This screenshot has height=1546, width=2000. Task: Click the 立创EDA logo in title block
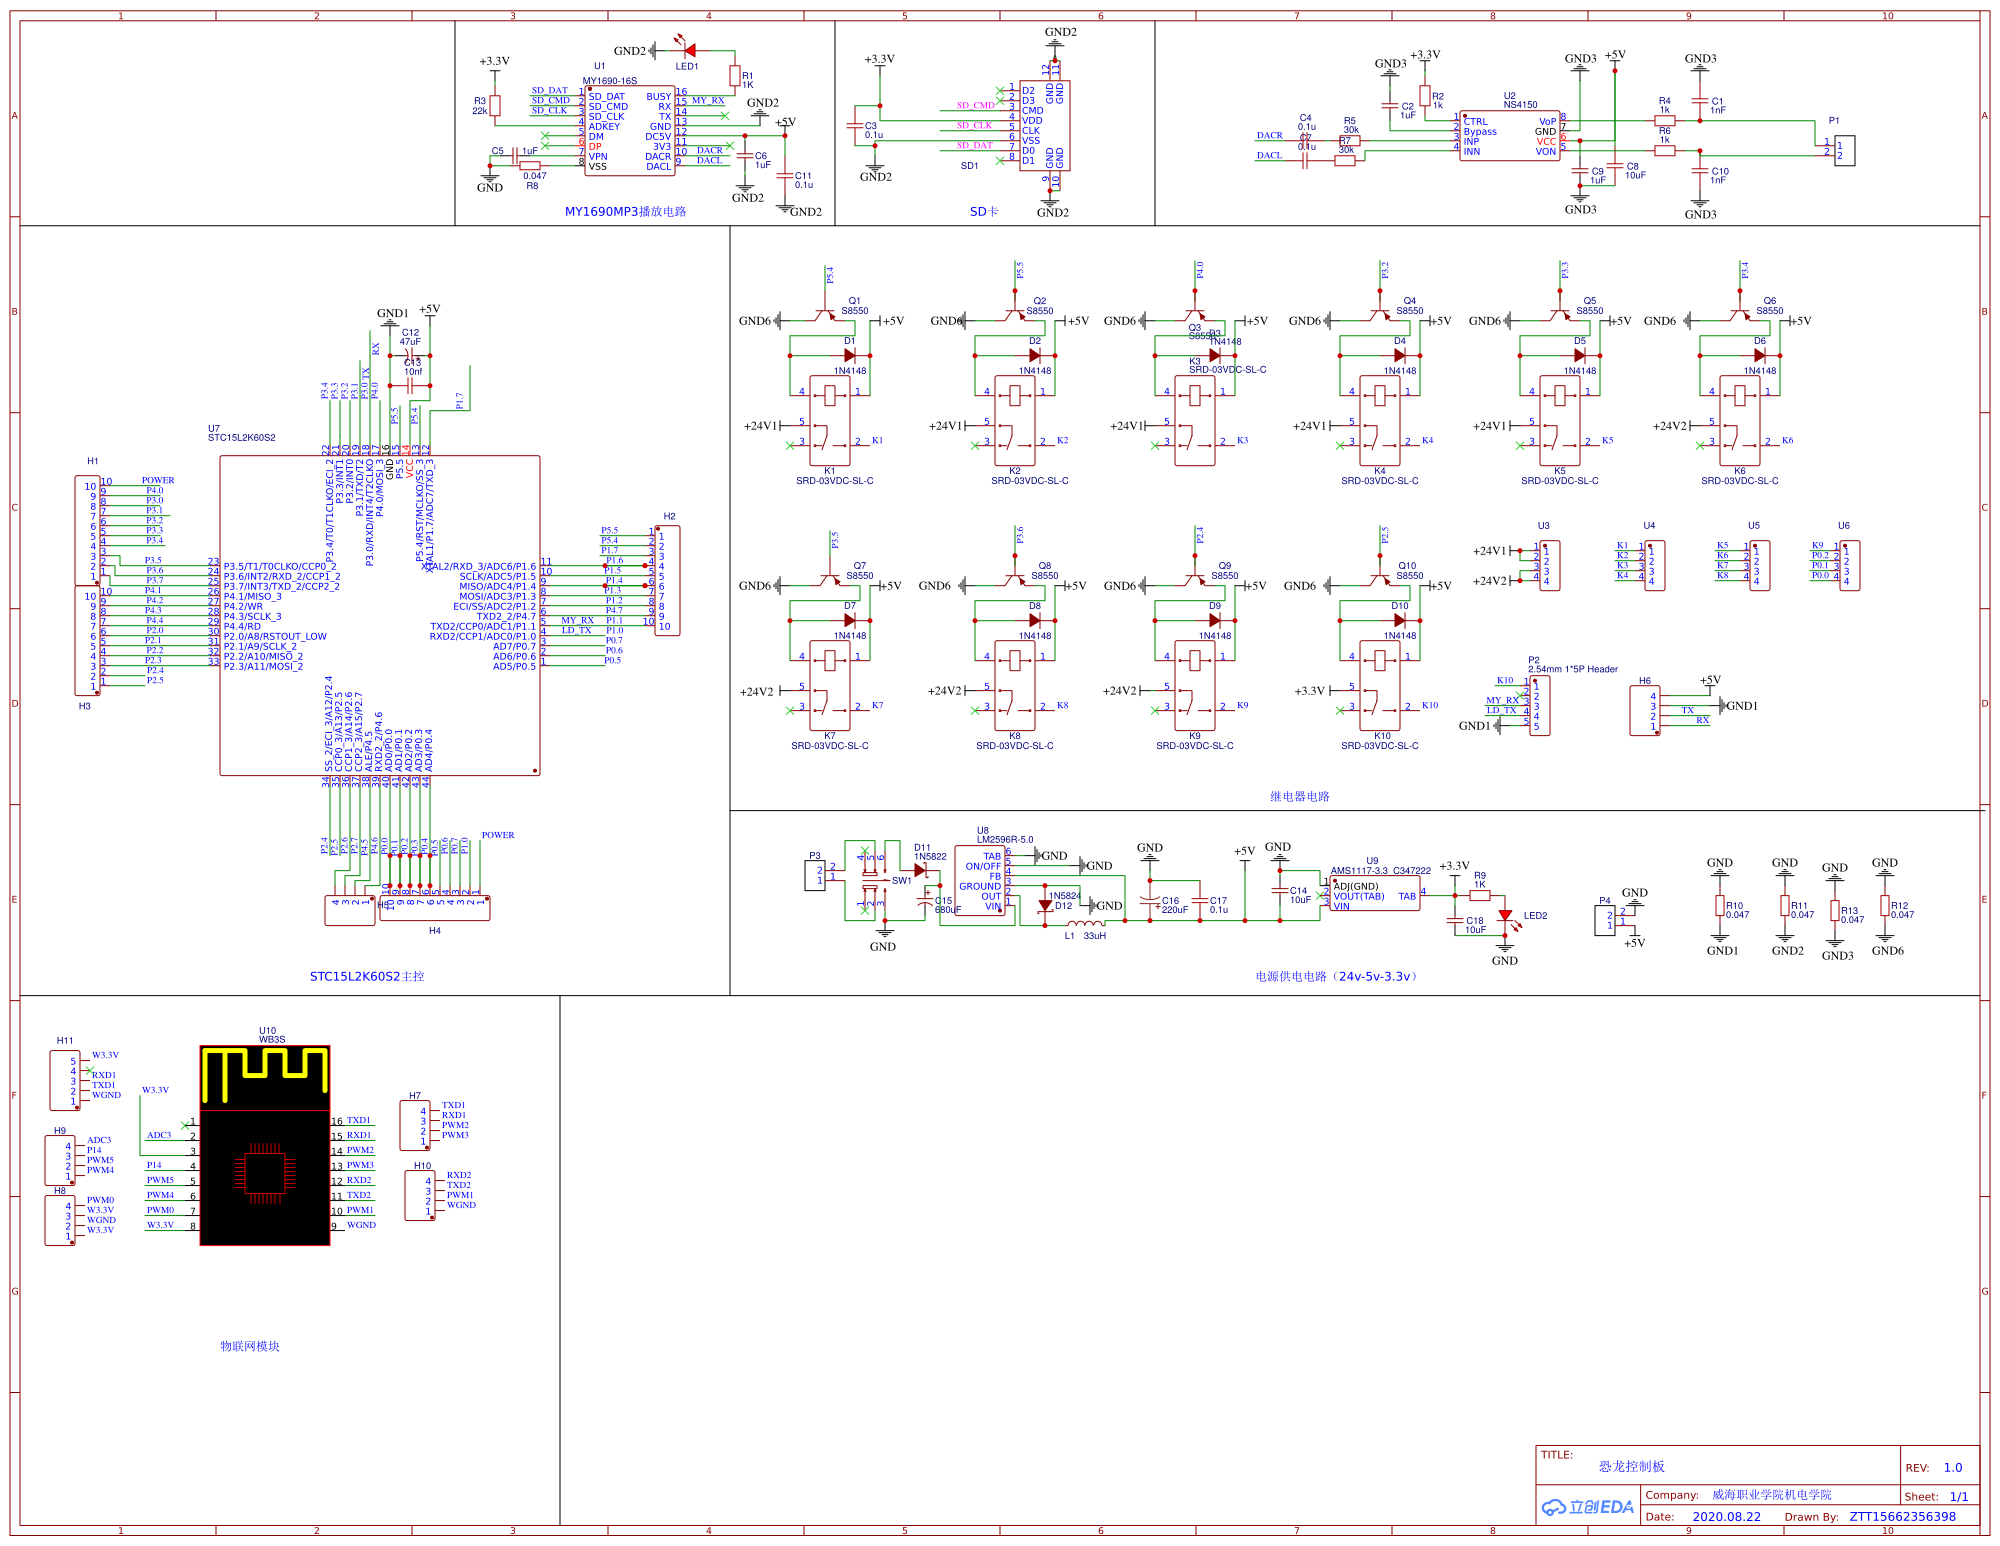point(1588,1507)
